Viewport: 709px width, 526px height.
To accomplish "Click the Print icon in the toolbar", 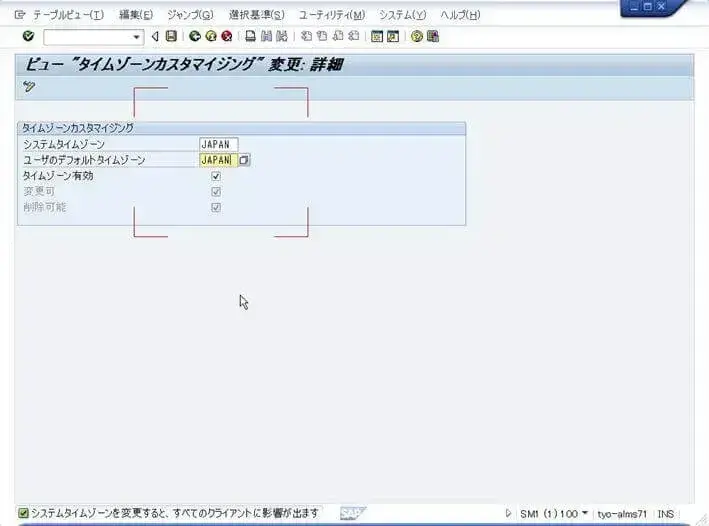I will point(251,36).
